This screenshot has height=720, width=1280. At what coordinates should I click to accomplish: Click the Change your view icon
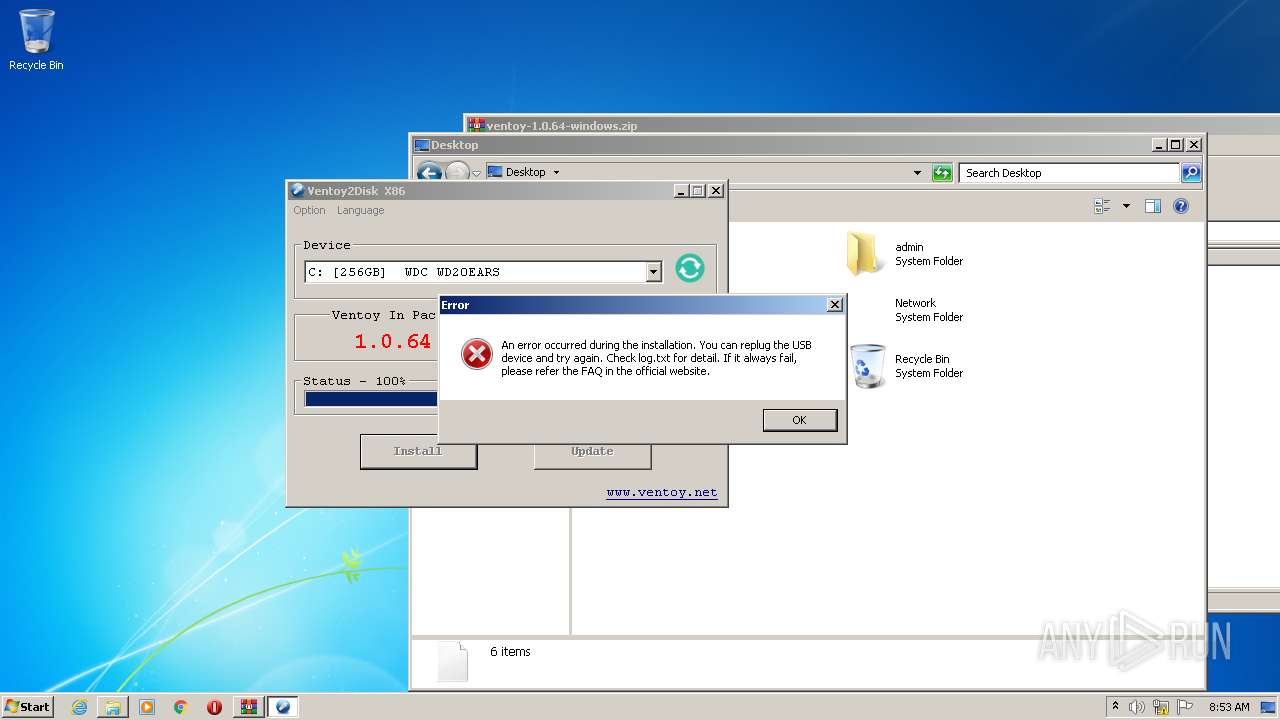point(1103,206)
